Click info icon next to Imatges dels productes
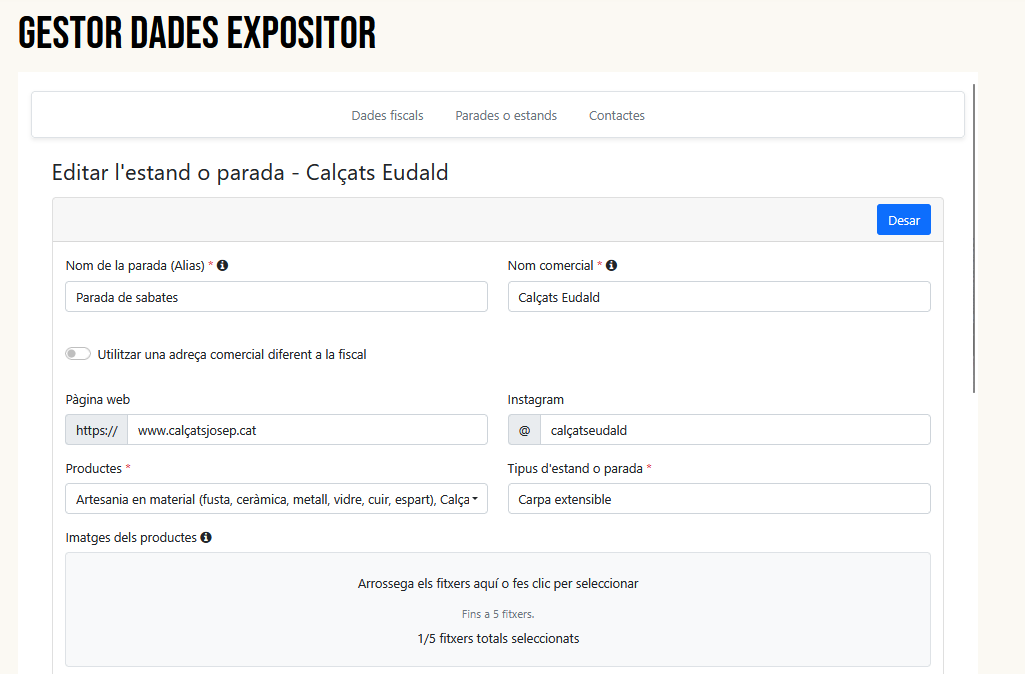 206,538
